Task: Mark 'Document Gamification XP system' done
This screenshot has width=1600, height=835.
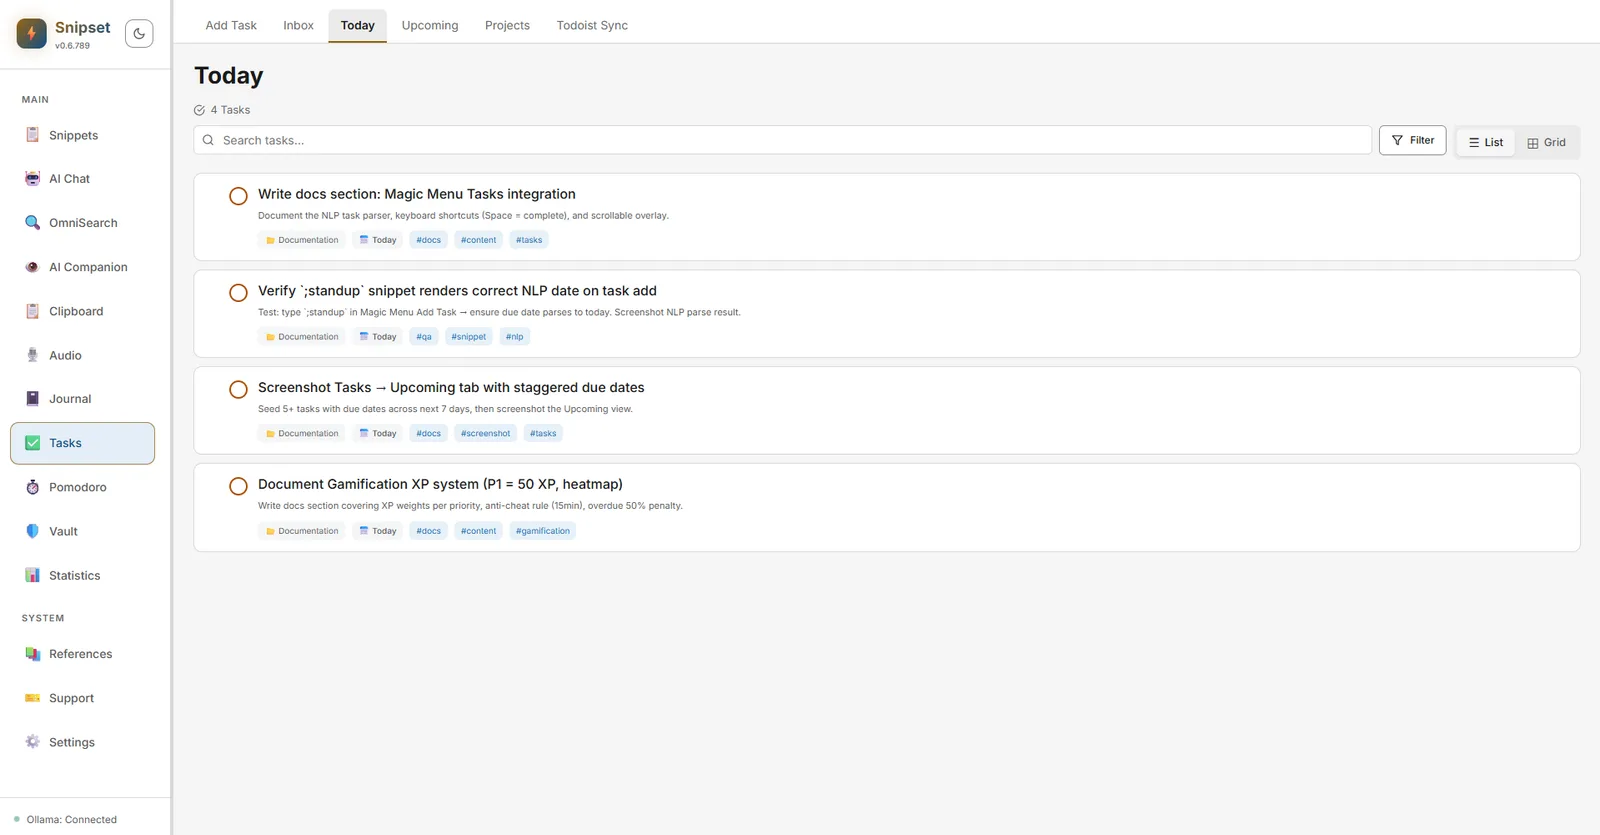Action: [x=238, y=486]
